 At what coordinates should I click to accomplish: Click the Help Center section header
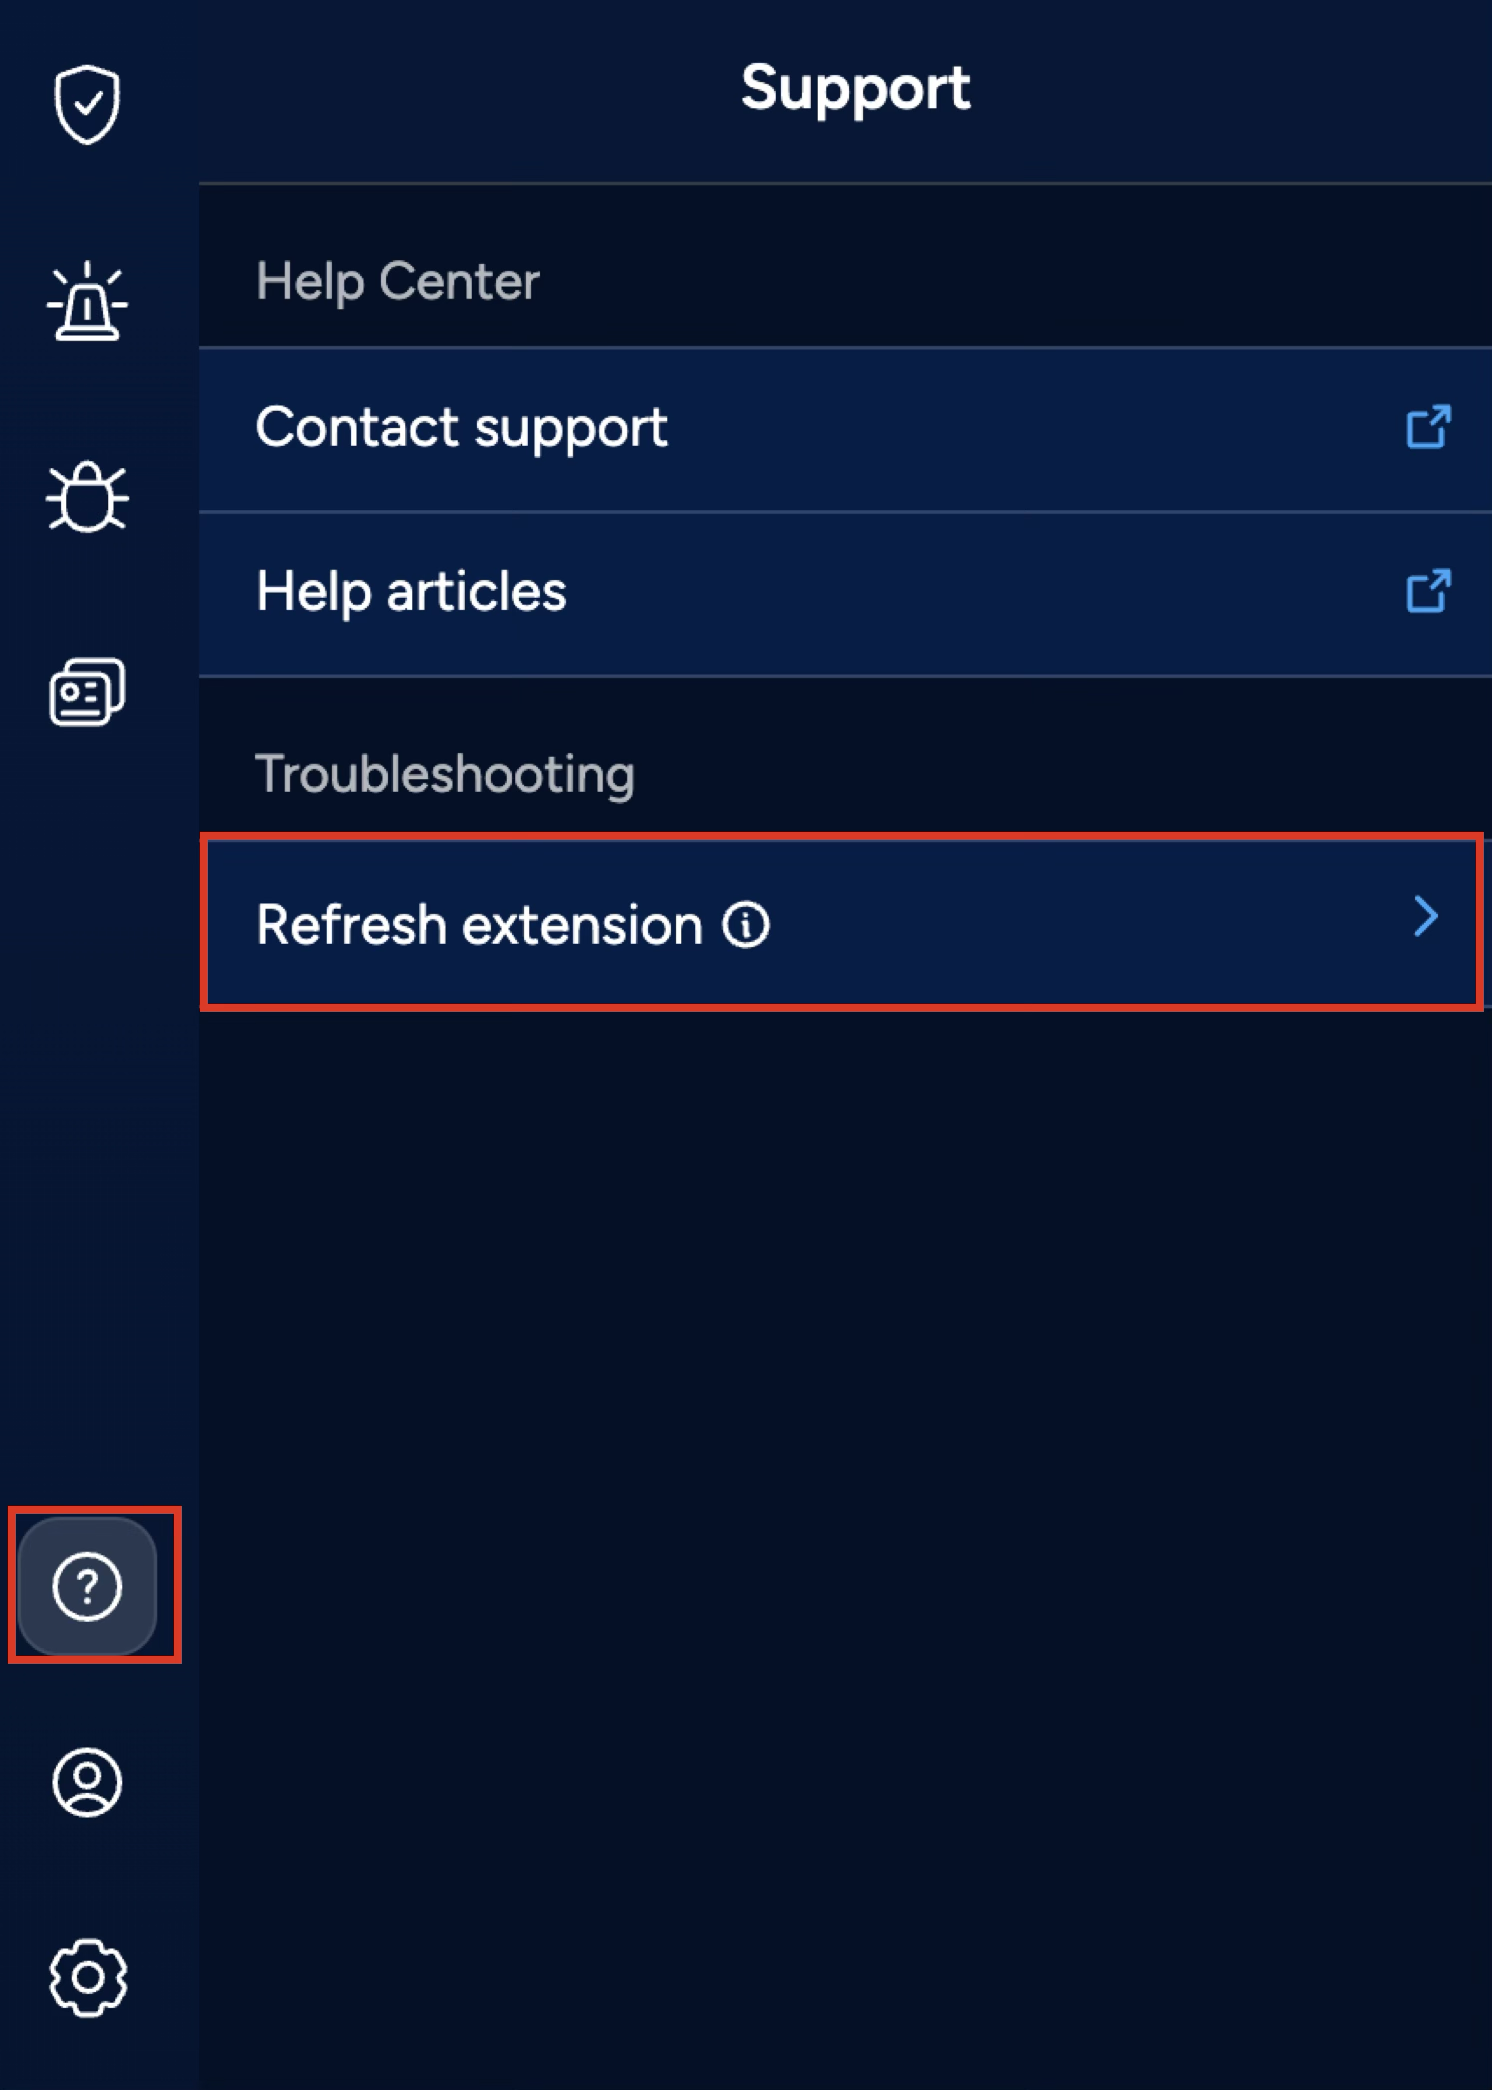(x=397, y=281)
